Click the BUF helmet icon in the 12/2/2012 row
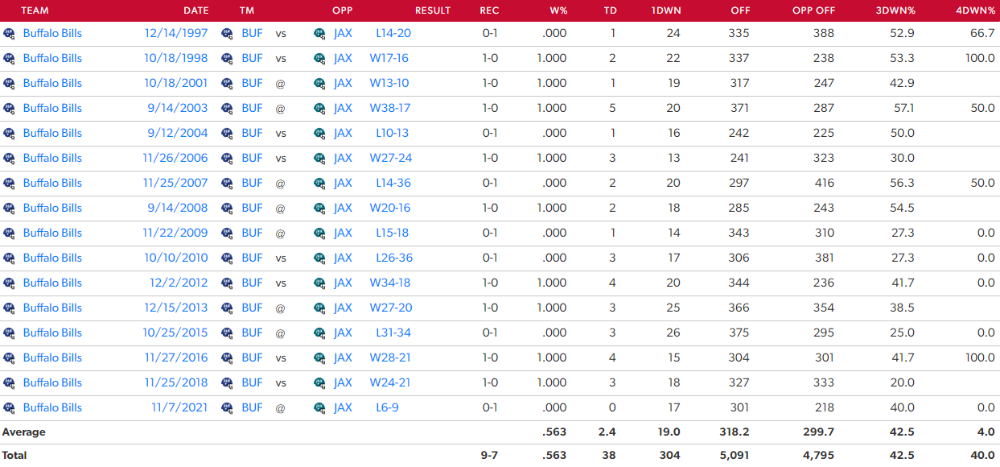This screenshot has width=1000, height=467. tap(227, 283)
